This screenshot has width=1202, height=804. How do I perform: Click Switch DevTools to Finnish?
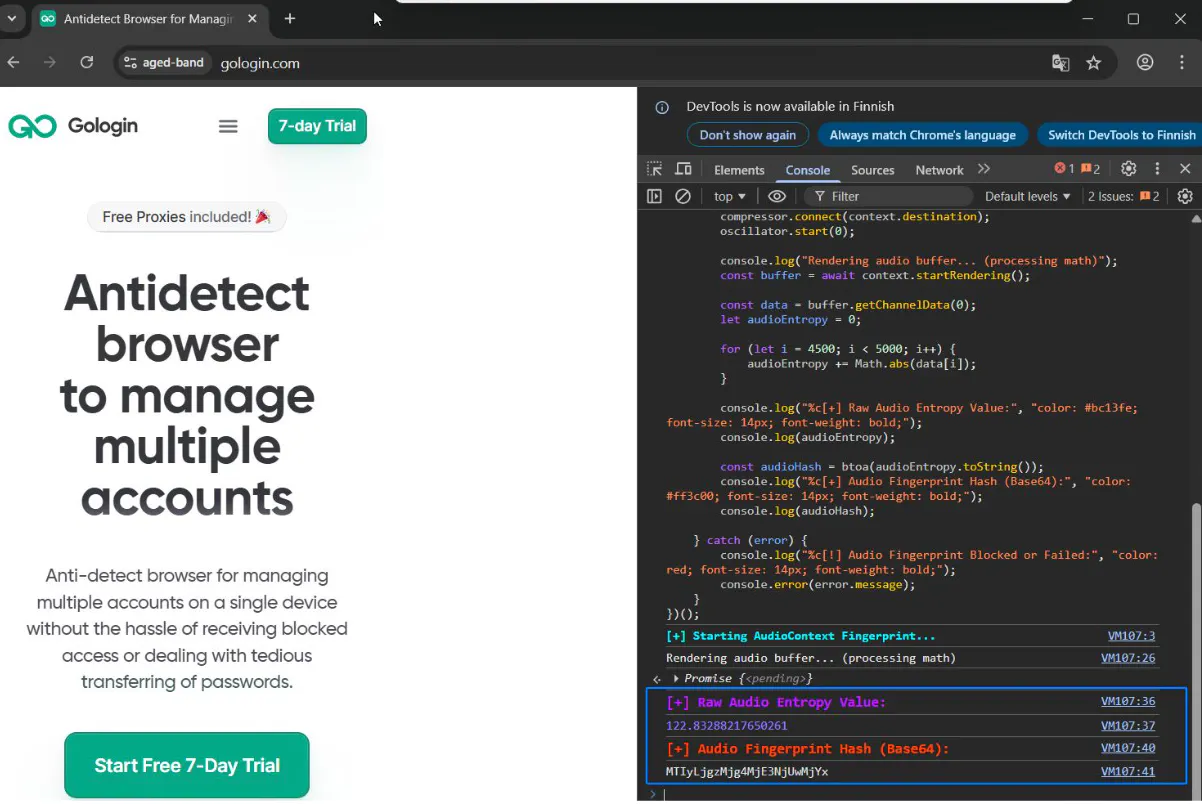point(1120,135)
